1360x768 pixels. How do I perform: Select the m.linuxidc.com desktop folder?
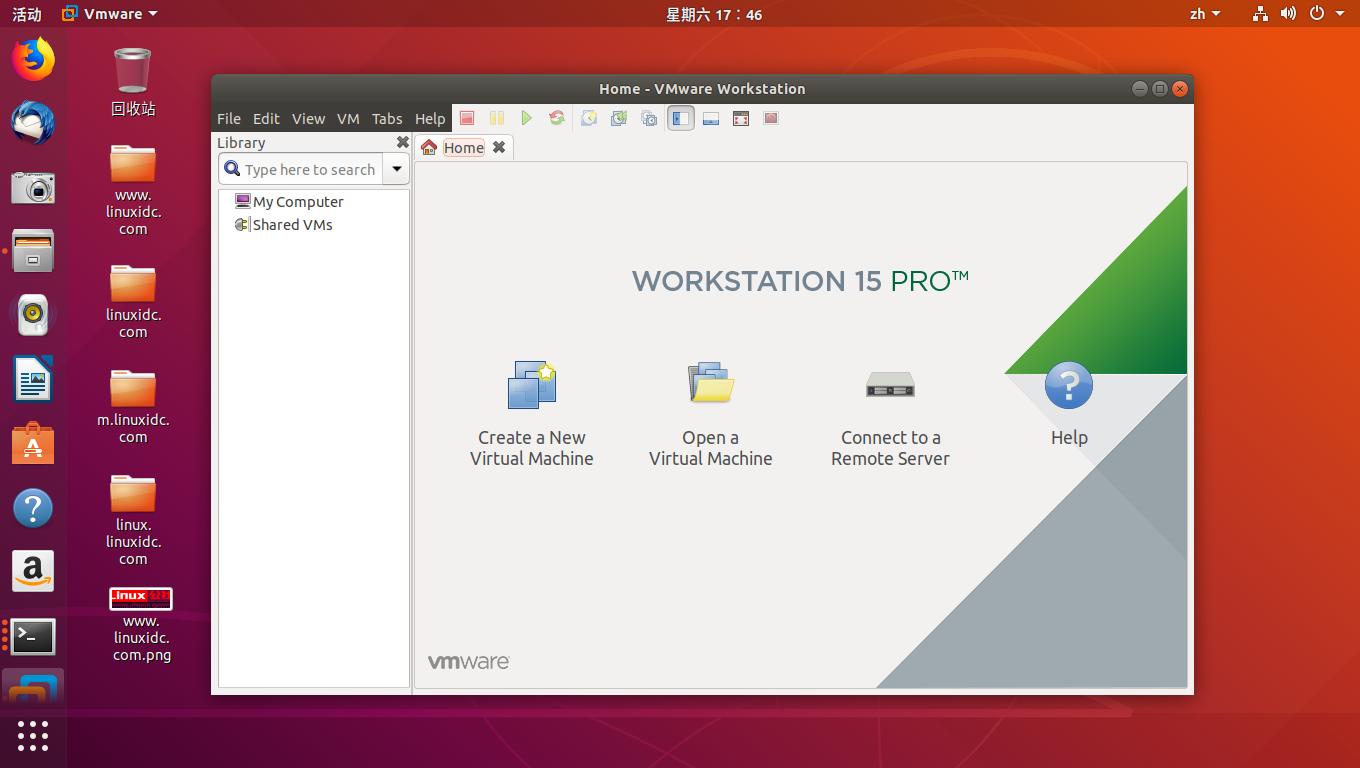click(133, 407)
